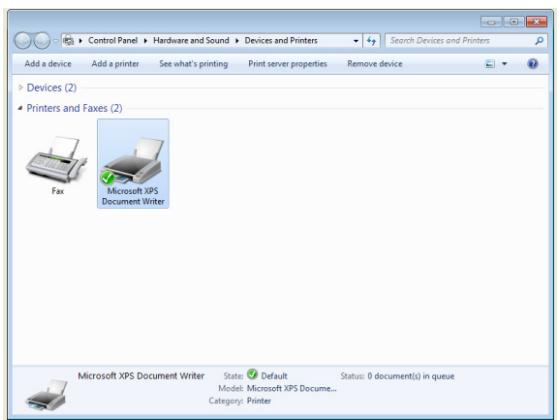Open the address bar history dropdown
The image size is (559, 420).
[x=355, y=41]
